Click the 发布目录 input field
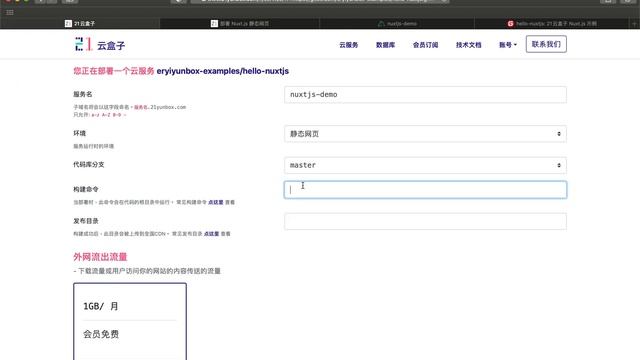Image resolution: width=640 pixels, height=360 pixels. coord(425,221)
